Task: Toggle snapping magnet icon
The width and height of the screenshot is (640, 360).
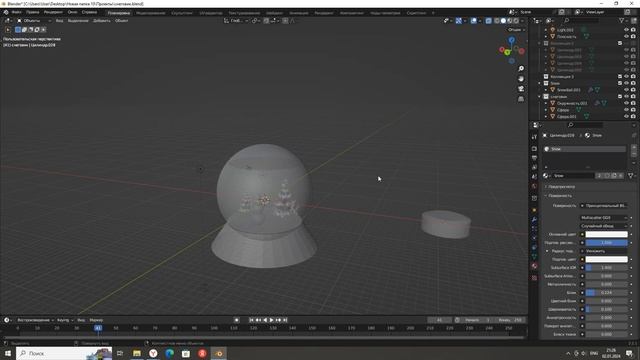Action: pyautogui.click(x=266, y=20)
